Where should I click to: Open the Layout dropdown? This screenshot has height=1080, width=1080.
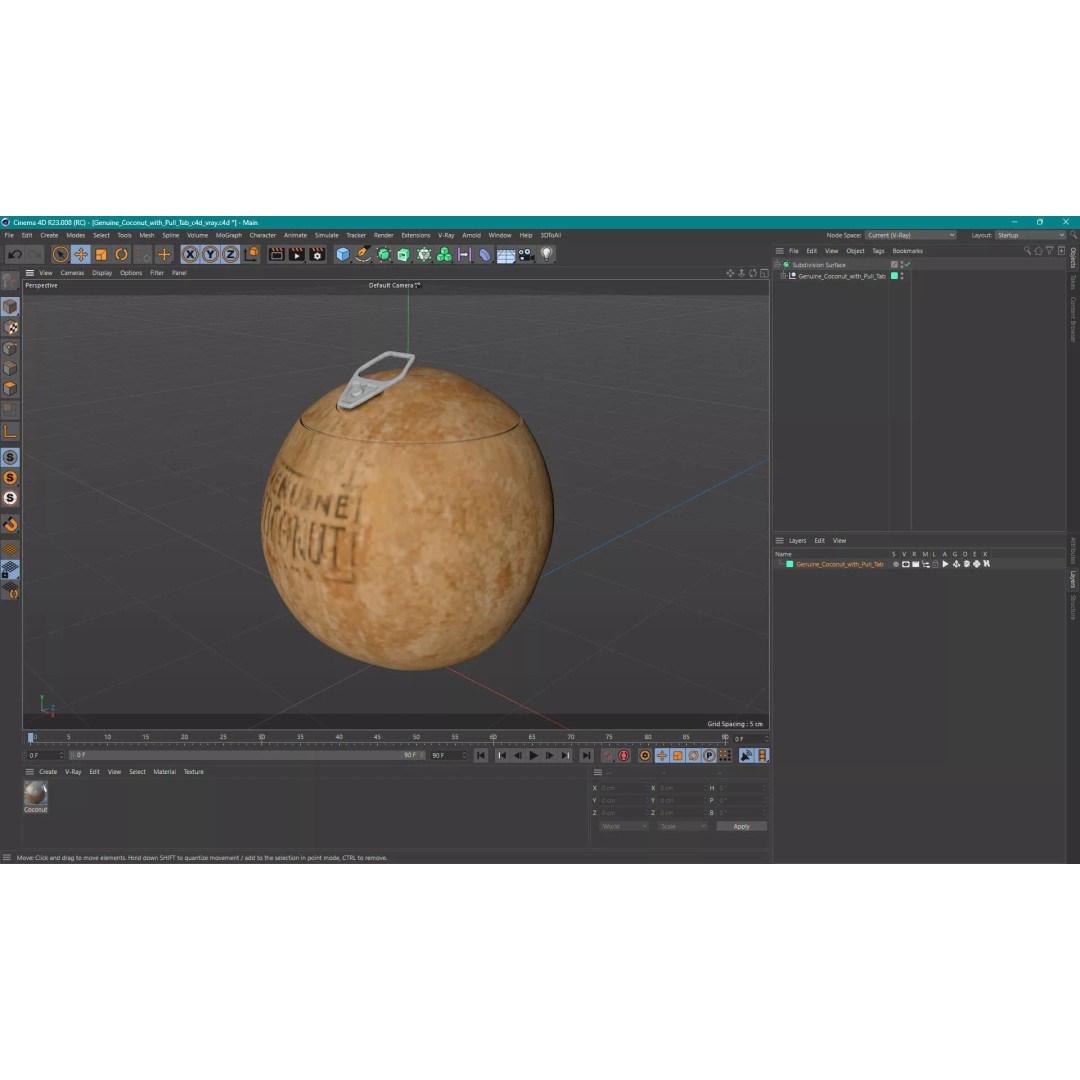coord(1030,236)
